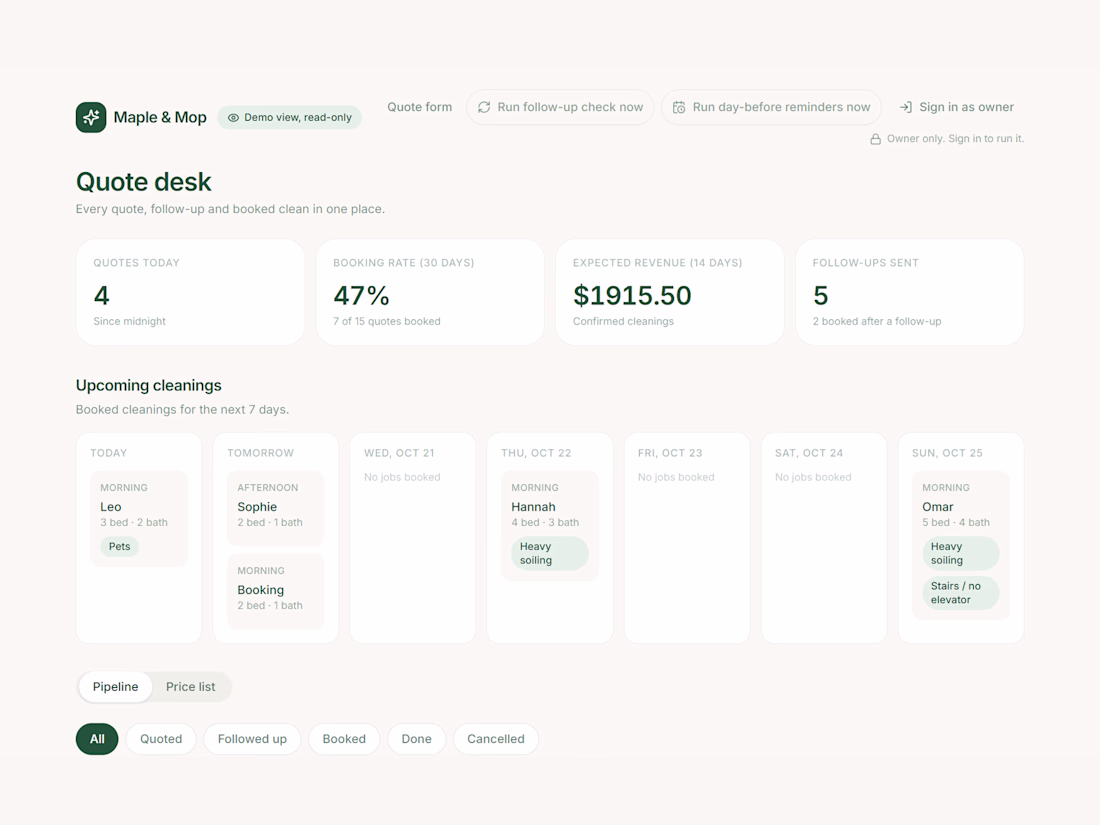Click the sign-in arrow icon
This screenshot has height=825, width=1100.
[906, 107]
